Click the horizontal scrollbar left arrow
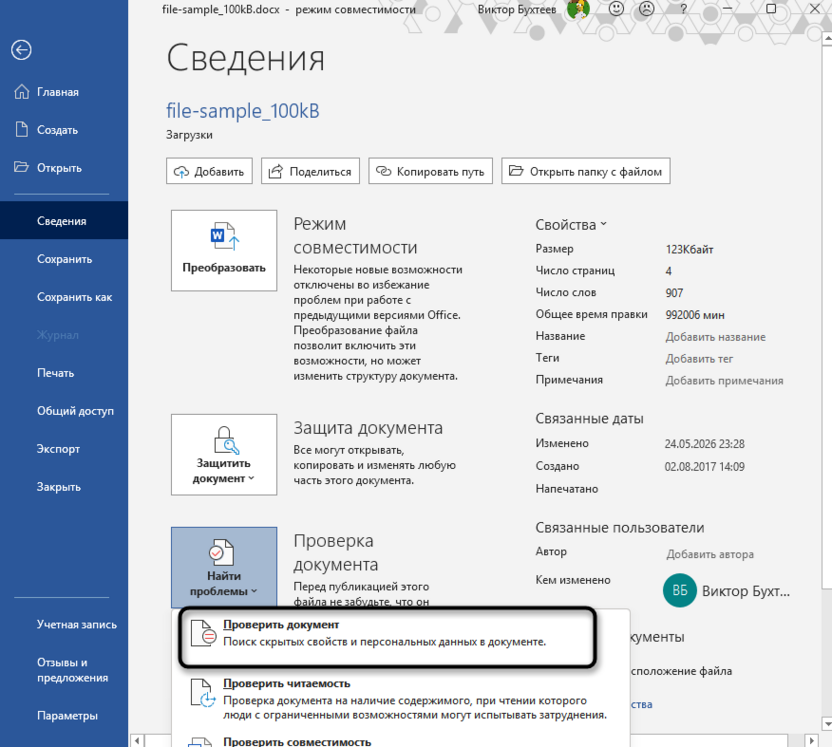 (137, 741)
